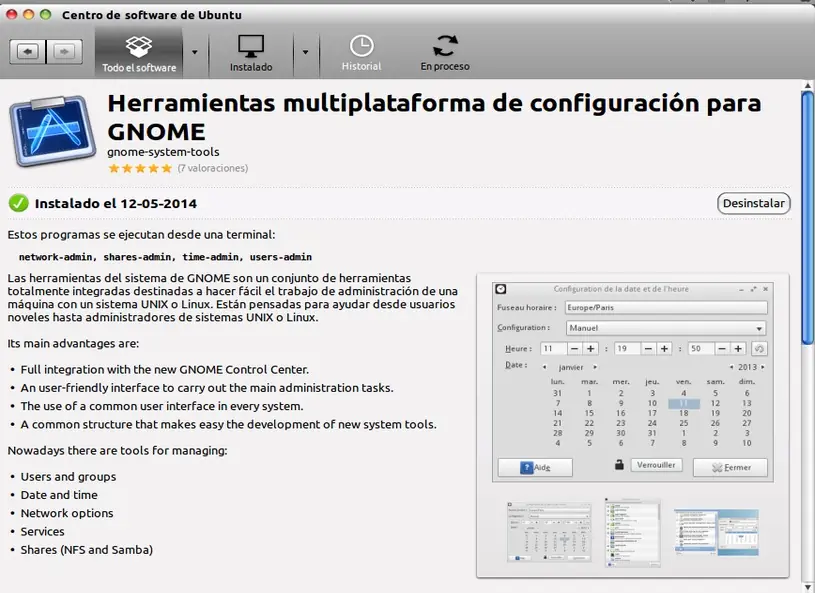Image resolution: width=815 pixels, height=593 pixels.
Task: Click the gnome-system-tools application icon
Action: click(x=52, y=131)
